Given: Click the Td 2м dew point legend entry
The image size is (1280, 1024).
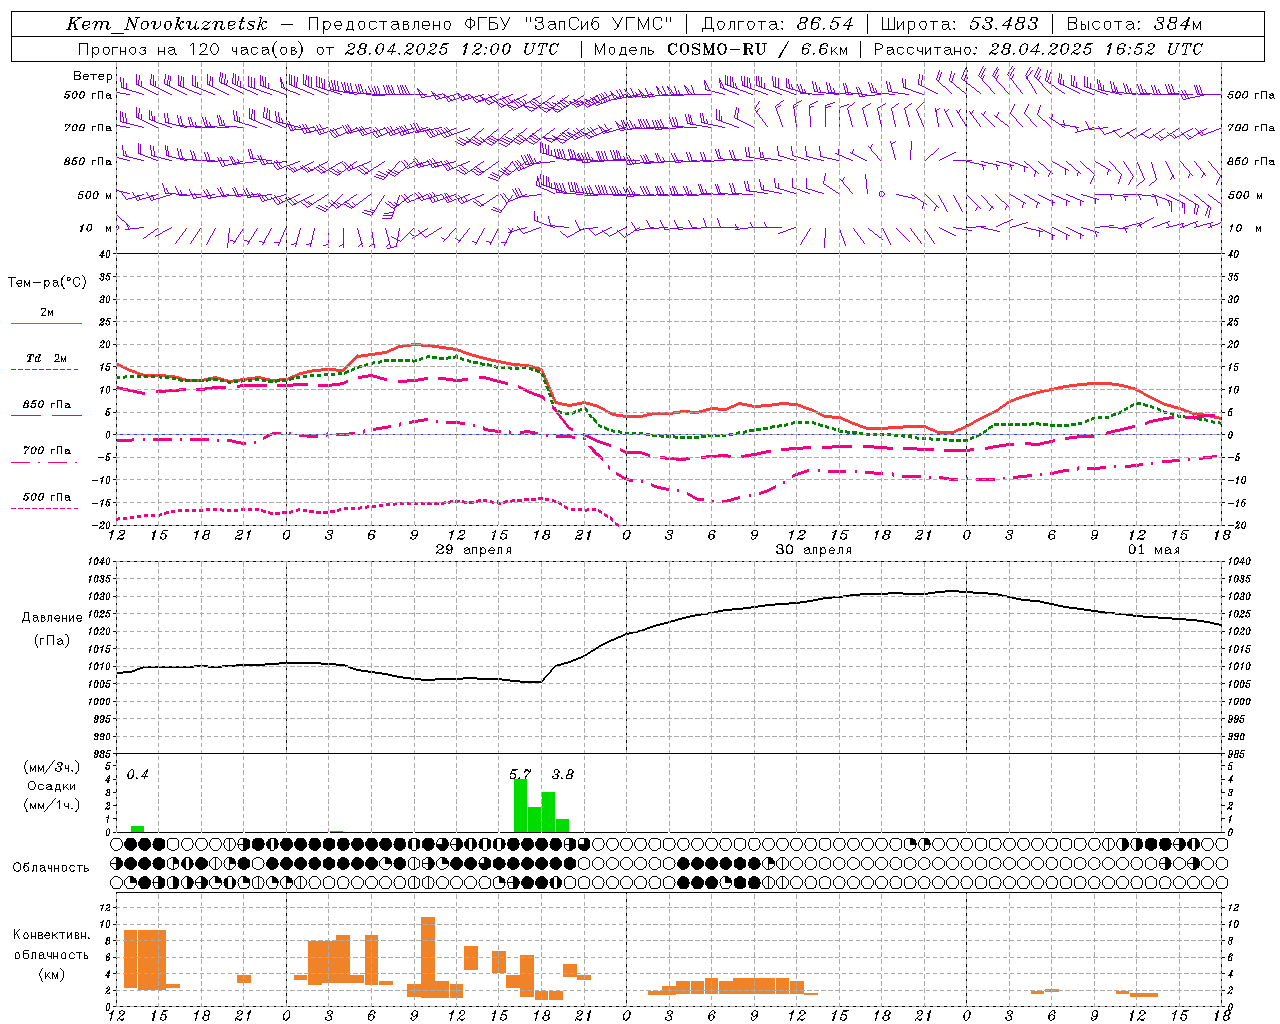Looking at the screenshot, I should click(x=47, y=358).
